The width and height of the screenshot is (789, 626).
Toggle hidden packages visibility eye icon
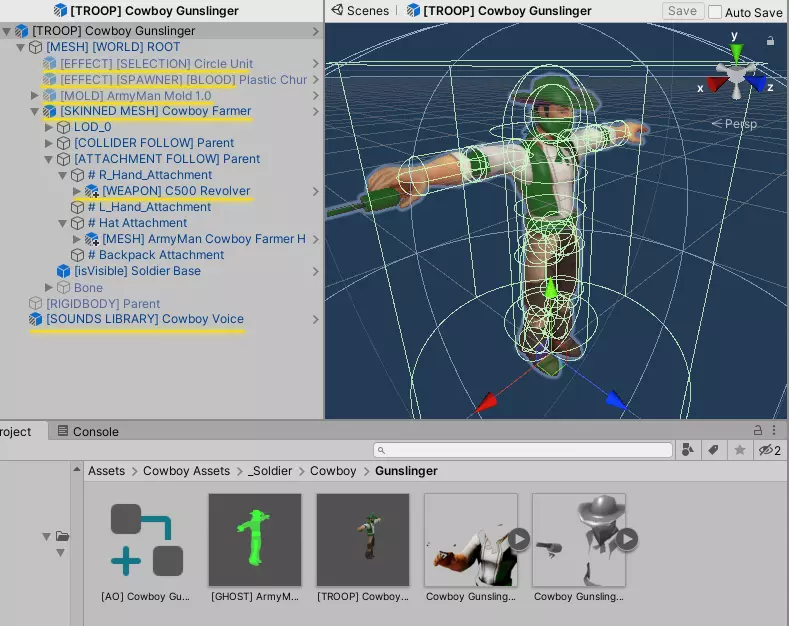pyautogui.click(x=769, y=450)
